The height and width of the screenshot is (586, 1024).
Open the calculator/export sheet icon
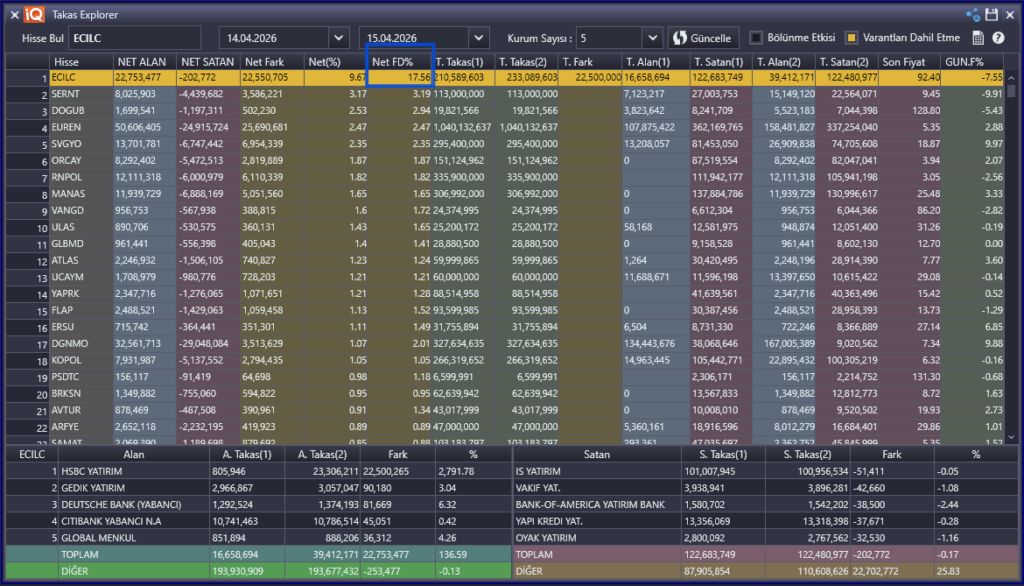[979, 39]
